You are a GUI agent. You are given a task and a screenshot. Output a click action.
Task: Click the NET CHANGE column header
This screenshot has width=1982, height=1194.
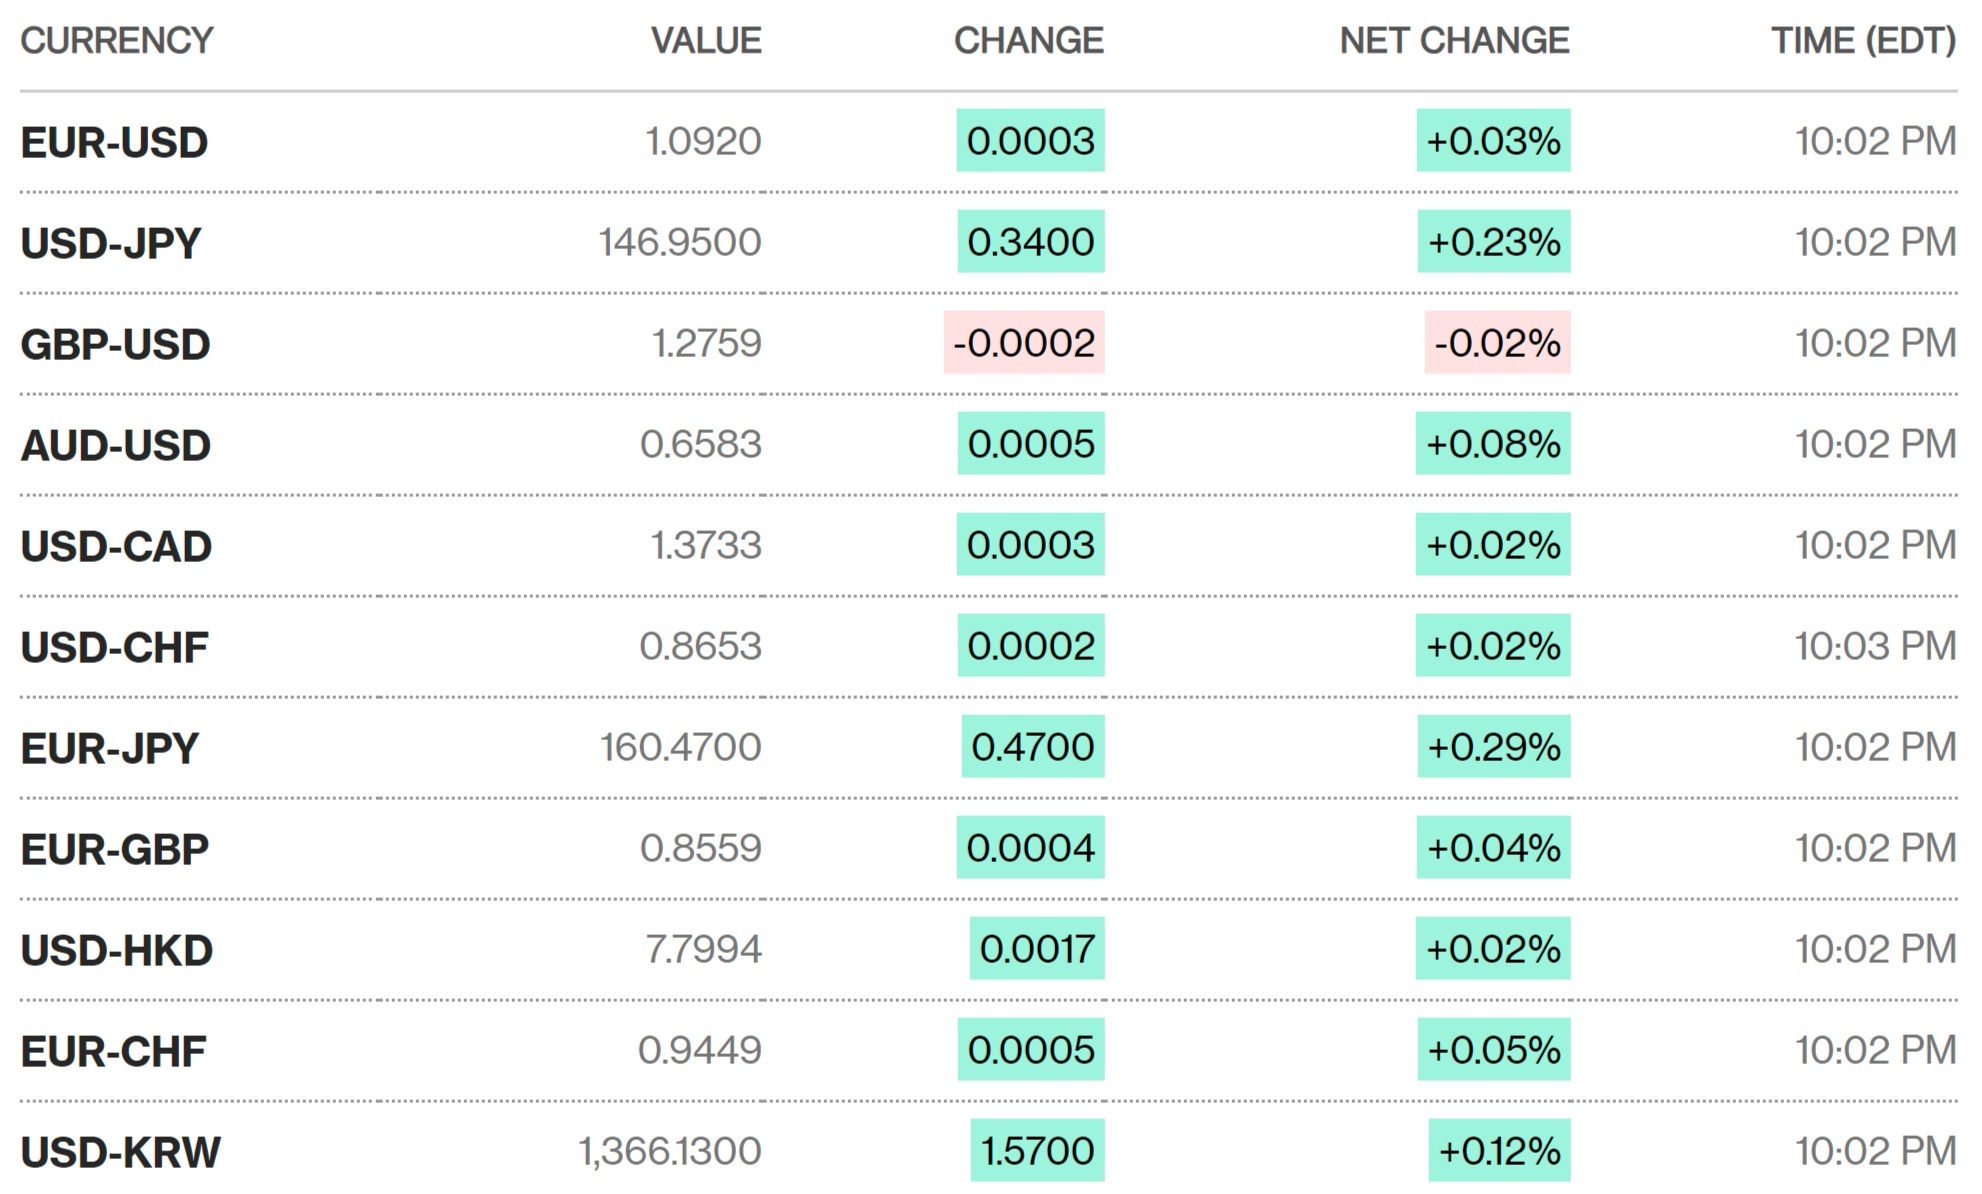tap(1454, 41)
